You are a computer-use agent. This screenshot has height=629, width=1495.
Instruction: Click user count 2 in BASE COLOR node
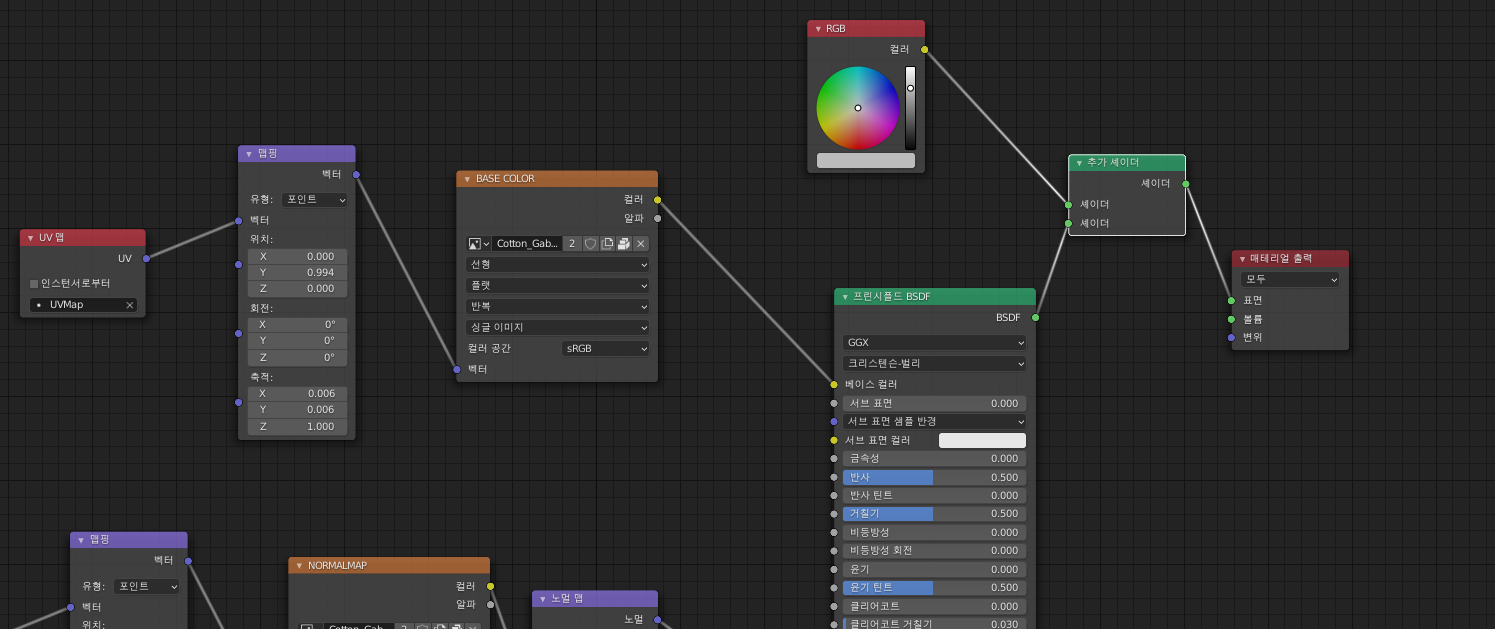[x=572, y=243]
